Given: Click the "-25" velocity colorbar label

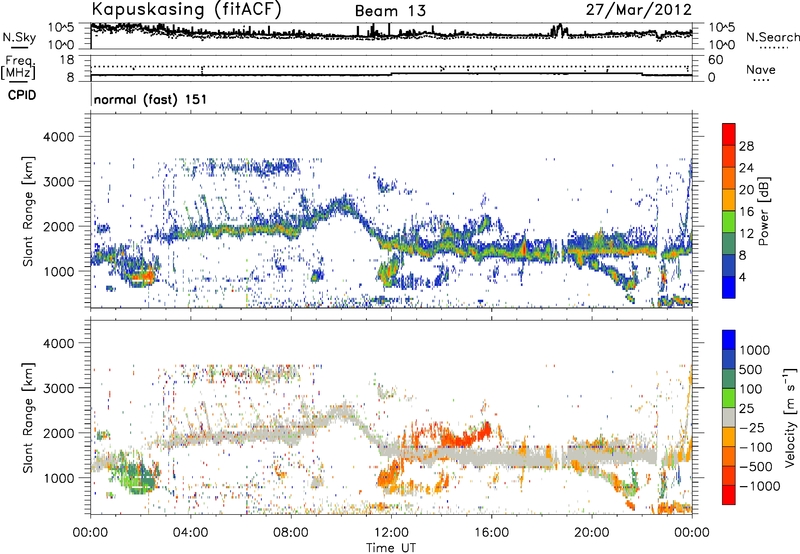Looking at the screenshot, I should (752, 428).
